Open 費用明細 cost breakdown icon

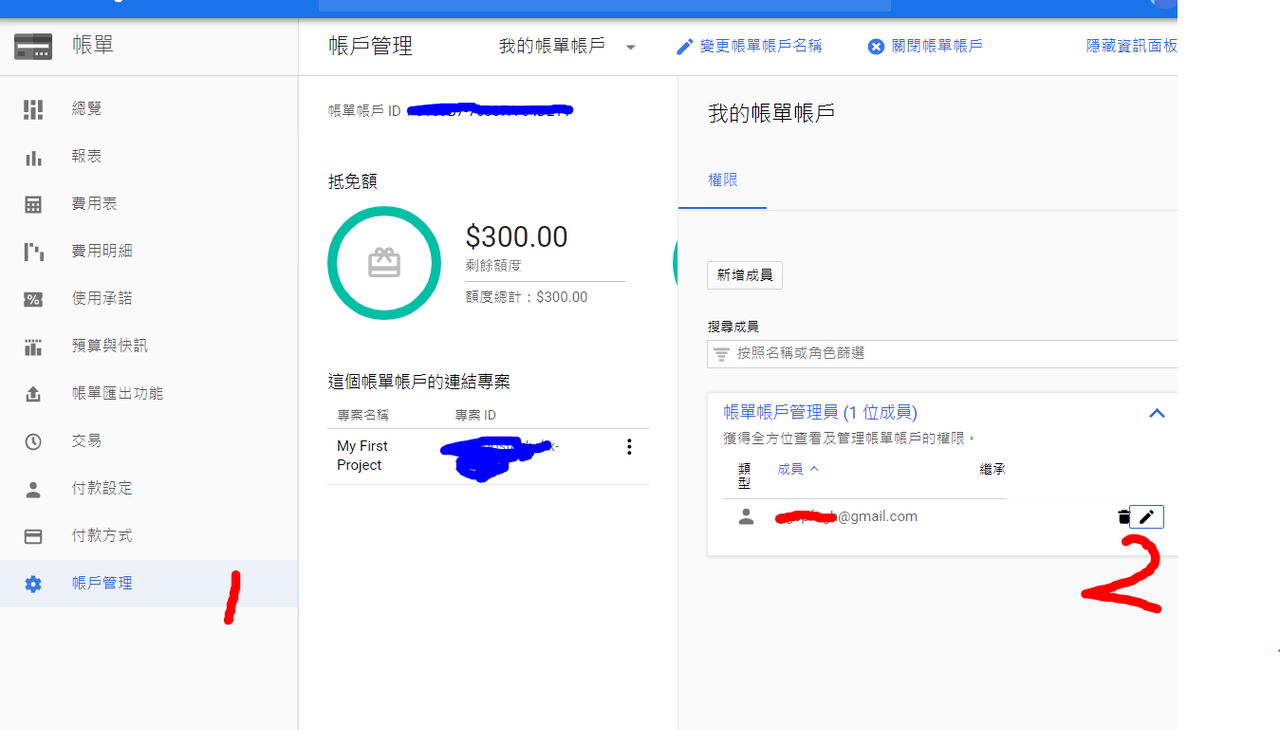tap(33, 252)
